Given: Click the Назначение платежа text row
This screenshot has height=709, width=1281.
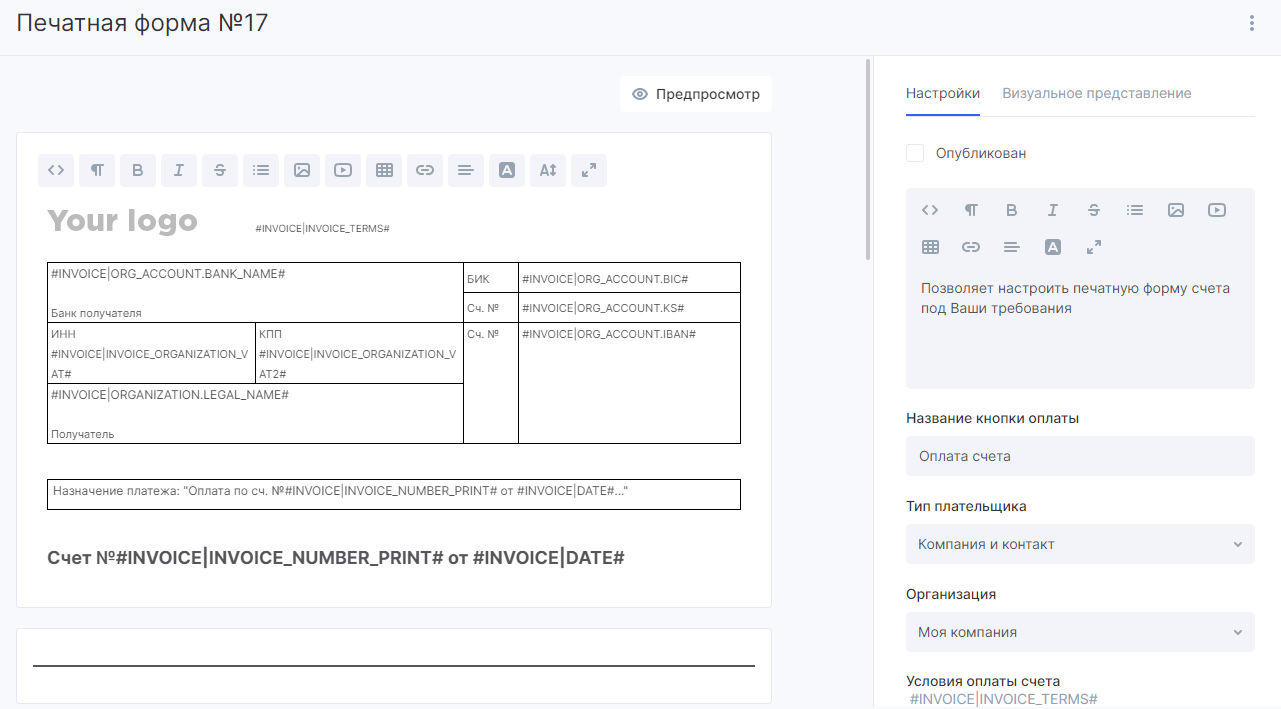Looking at the screenshot, I should pos(394,494).
